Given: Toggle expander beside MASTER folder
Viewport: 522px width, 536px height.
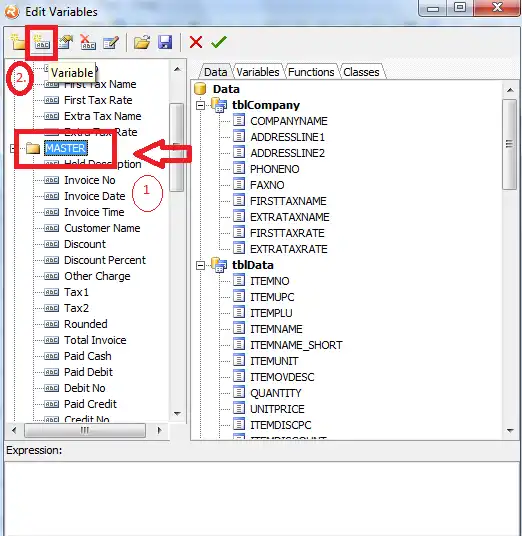Looking at the screenshot, I should tap(13, 148).
